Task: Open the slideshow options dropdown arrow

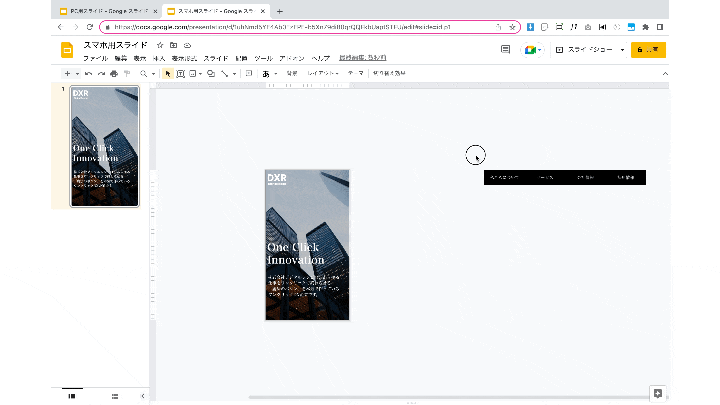Action: point(622,49)
